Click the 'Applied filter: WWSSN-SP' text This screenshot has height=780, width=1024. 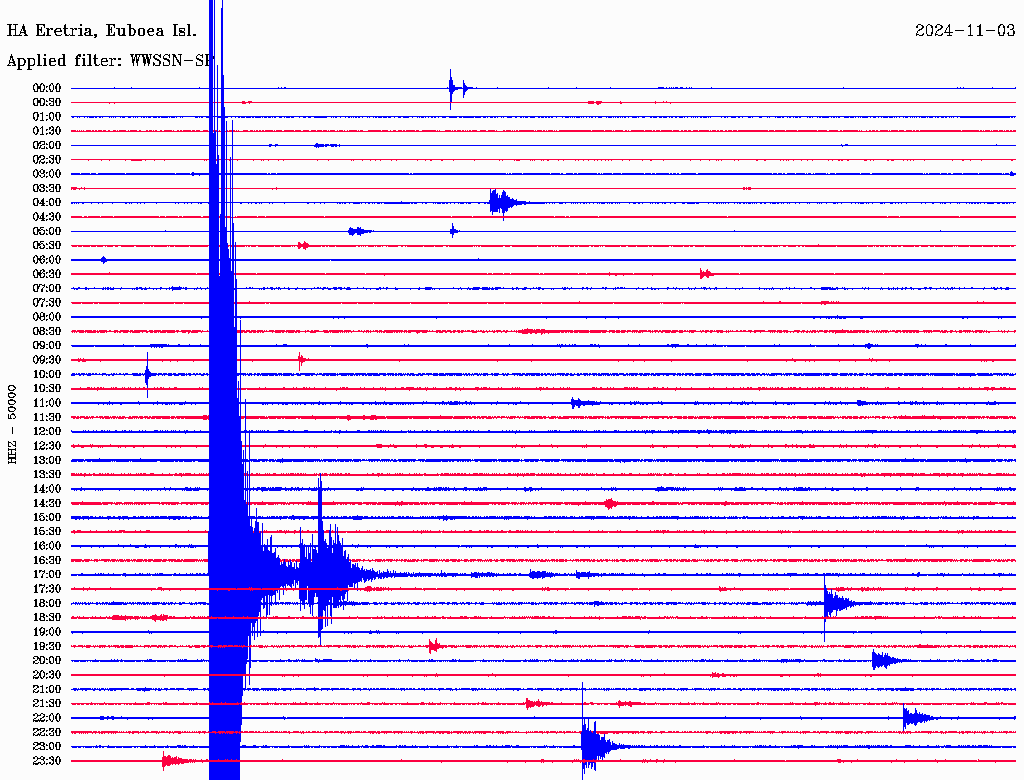coord(110,61)
